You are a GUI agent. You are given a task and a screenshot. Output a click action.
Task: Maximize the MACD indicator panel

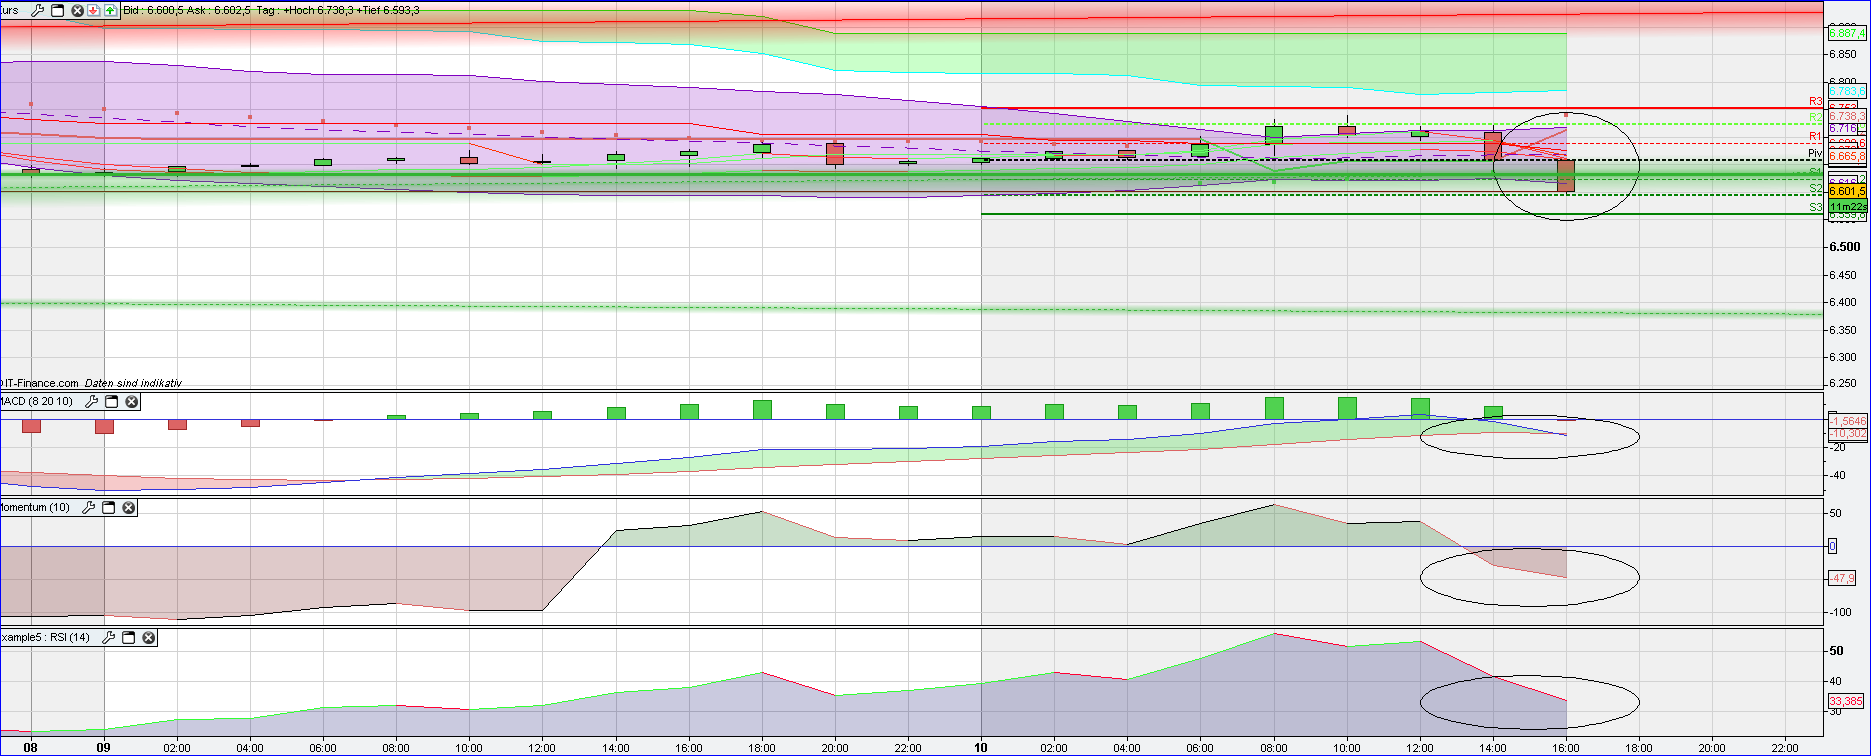pos(112,401)
